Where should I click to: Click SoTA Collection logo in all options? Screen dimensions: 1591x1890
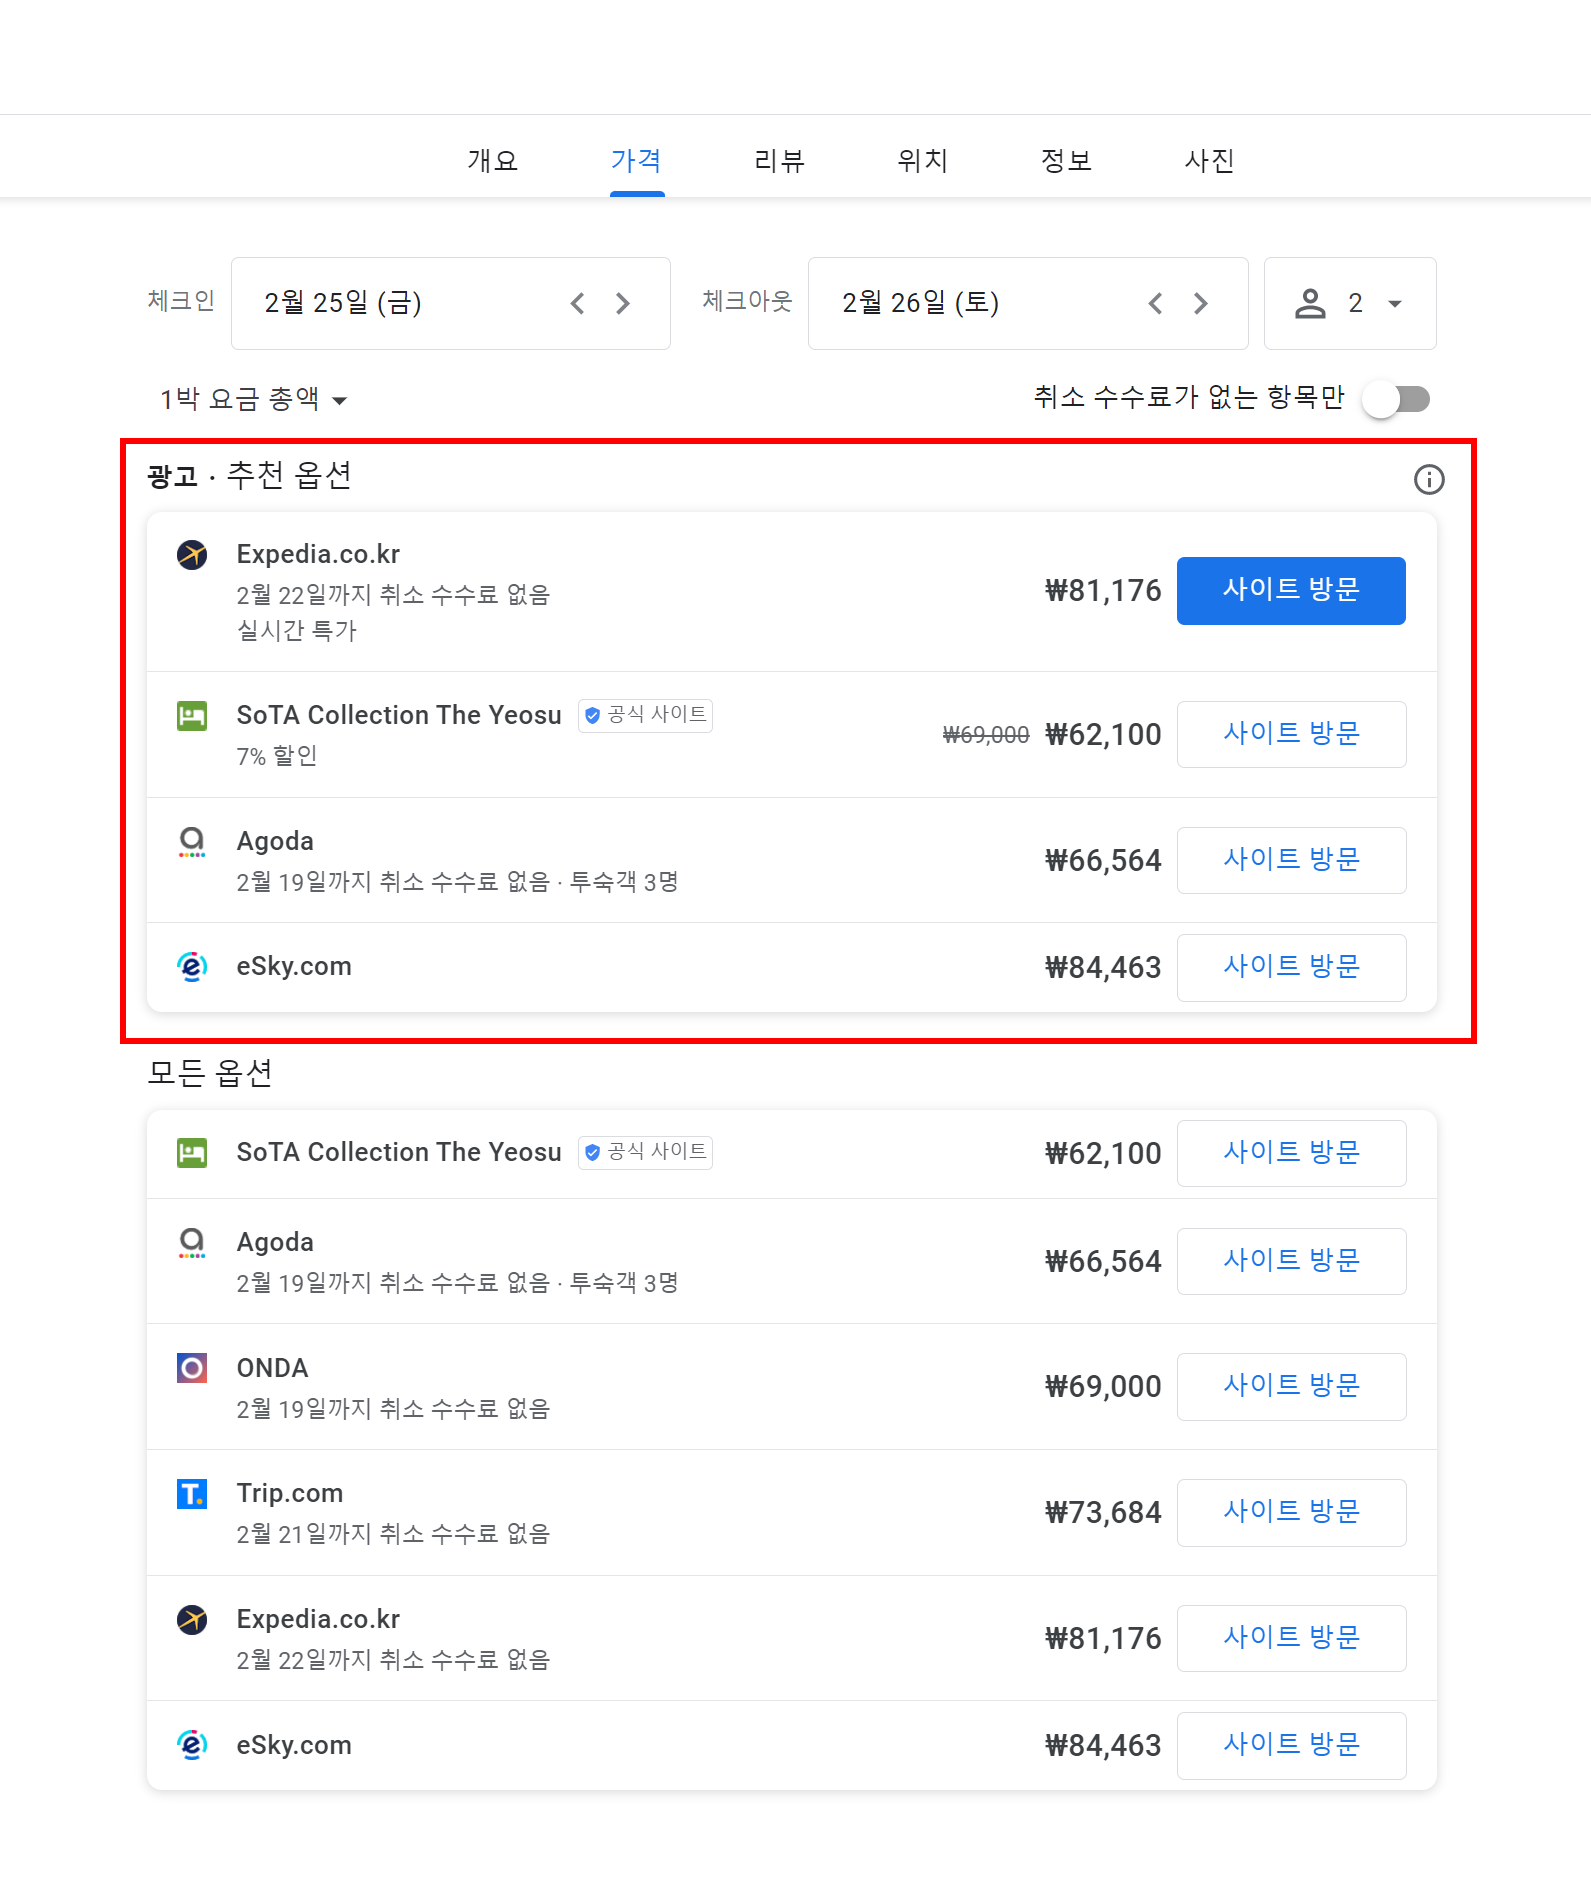tap(192, 1152)
